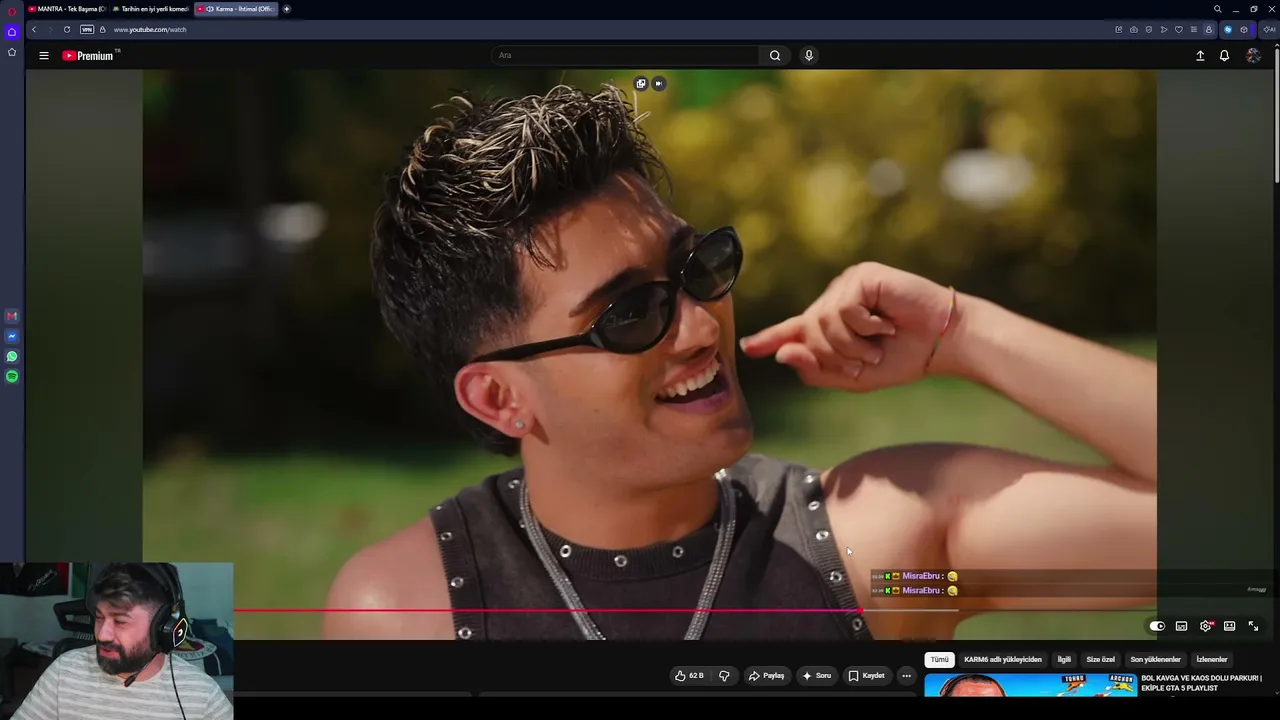
Task: Open the new tab plus button
Action: coord(286,9)
